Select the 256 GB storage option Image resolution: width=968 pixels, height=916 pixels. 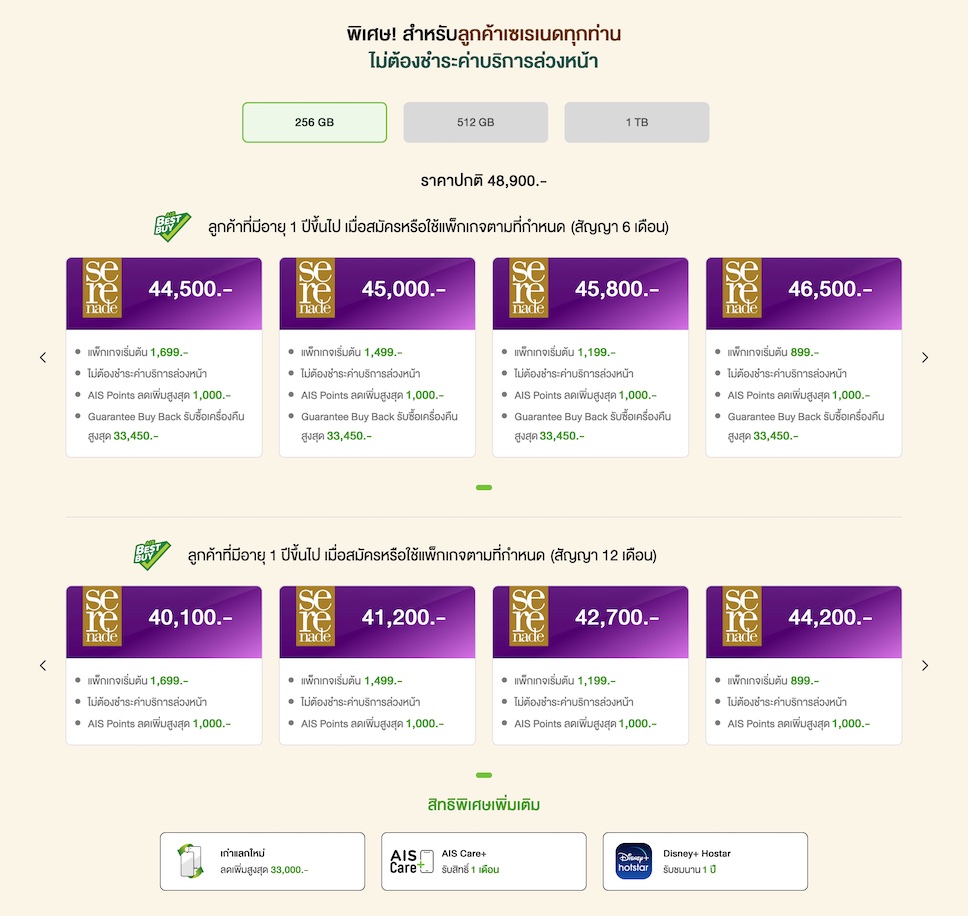tap(314, 122)
